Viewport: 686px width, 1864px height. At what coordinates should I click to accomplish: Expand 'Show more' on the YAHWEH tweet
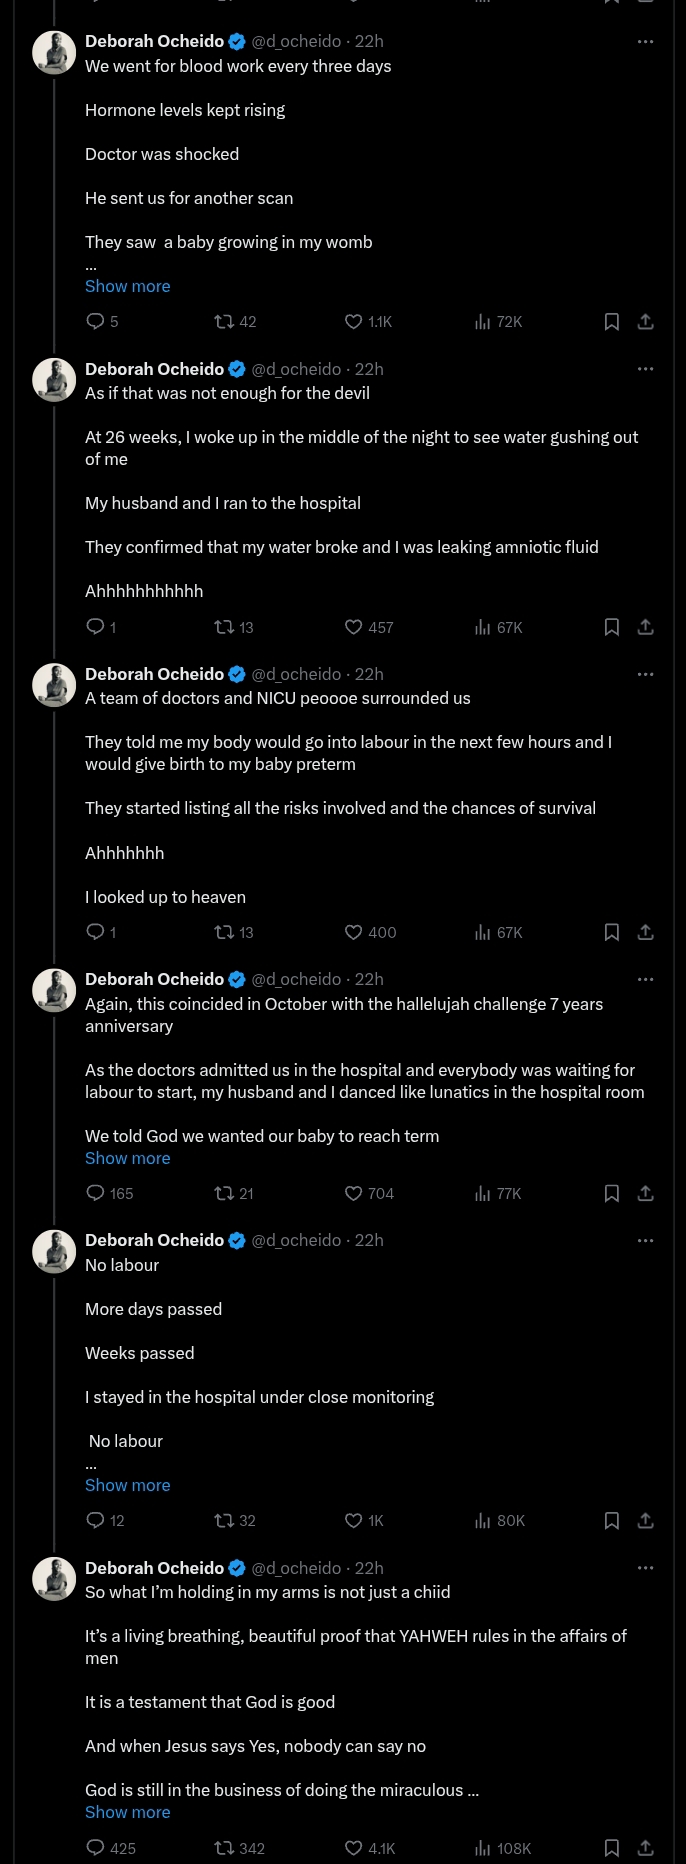coord(127,1812)
